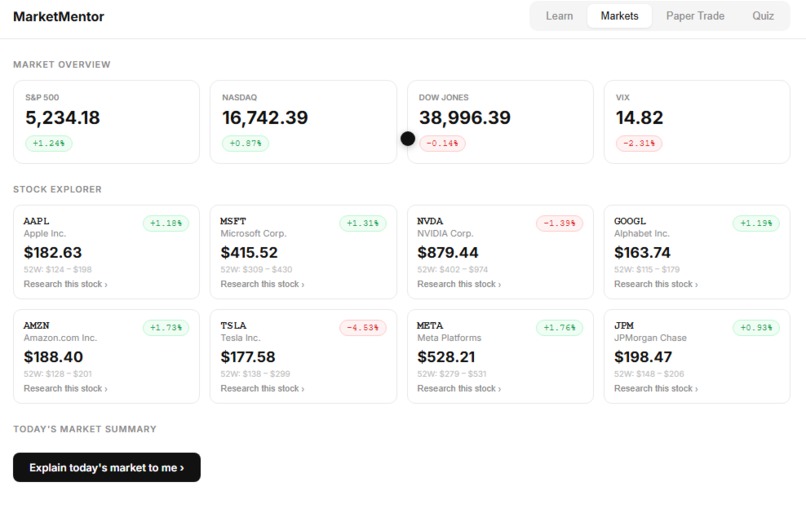The width and height of the screenshot is (806, 513).
Task: Open Research this stock for JPM
Action: click(x=656, y=389)
